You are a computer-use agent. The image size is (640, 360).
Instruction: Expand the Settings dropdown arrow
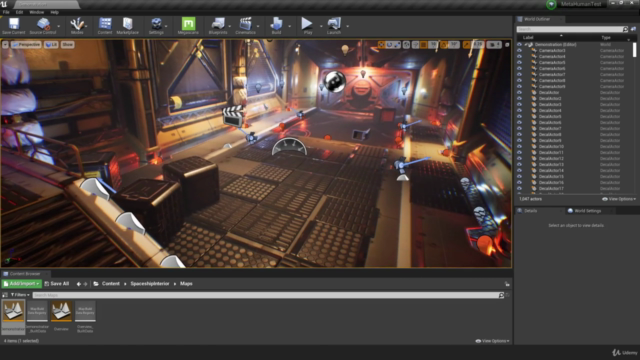[x=167, y=26]
